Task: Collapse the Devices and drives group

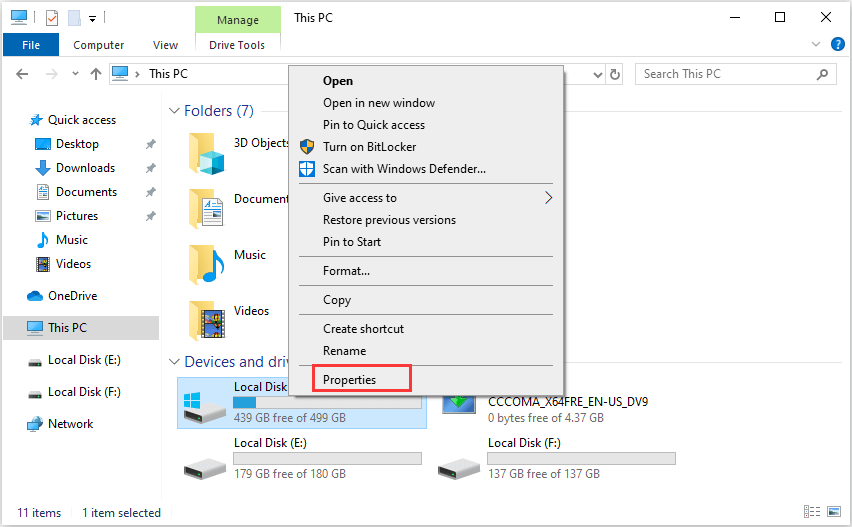Action: tap(174, 362)
